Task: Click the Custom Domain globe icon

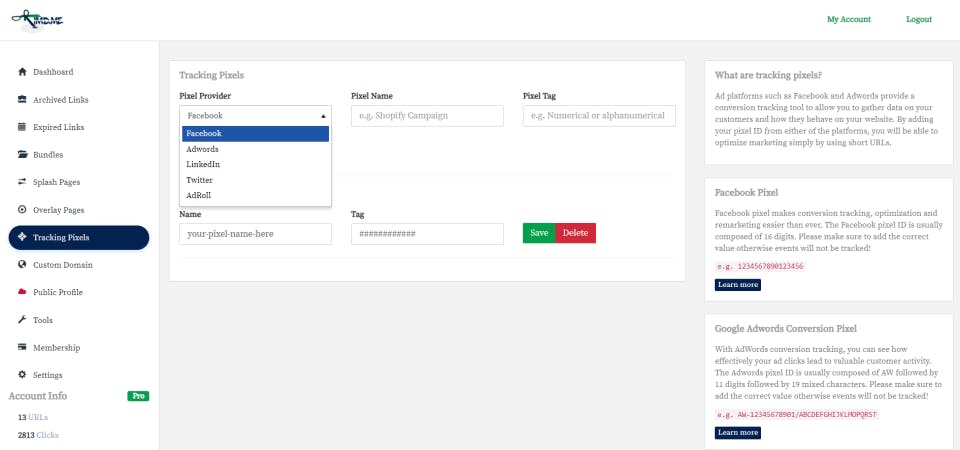Action: (x=22, y=265)
